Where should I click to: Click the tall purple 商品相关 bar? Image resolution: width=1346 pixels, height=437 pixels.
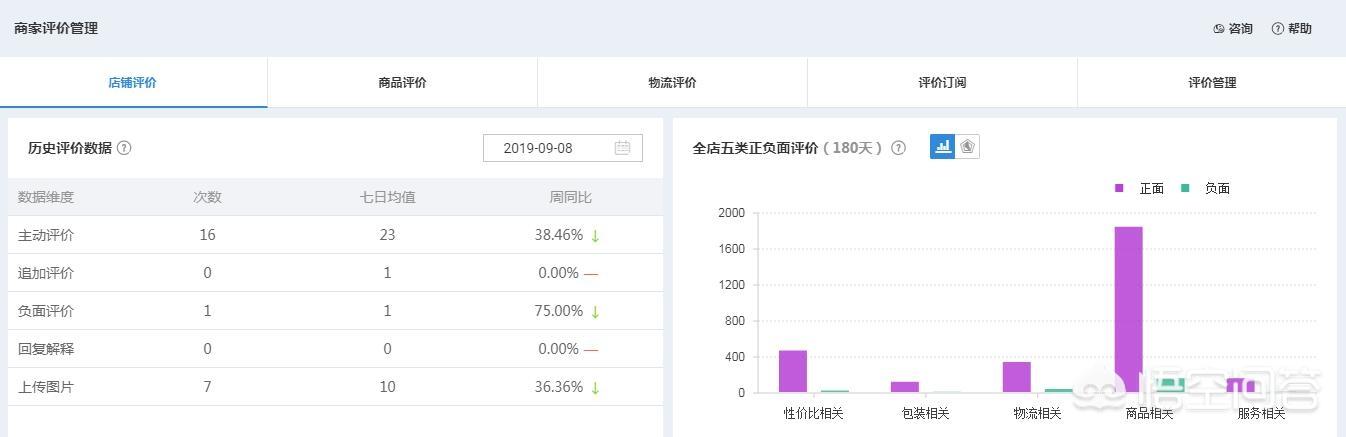tap(1128, 309)
